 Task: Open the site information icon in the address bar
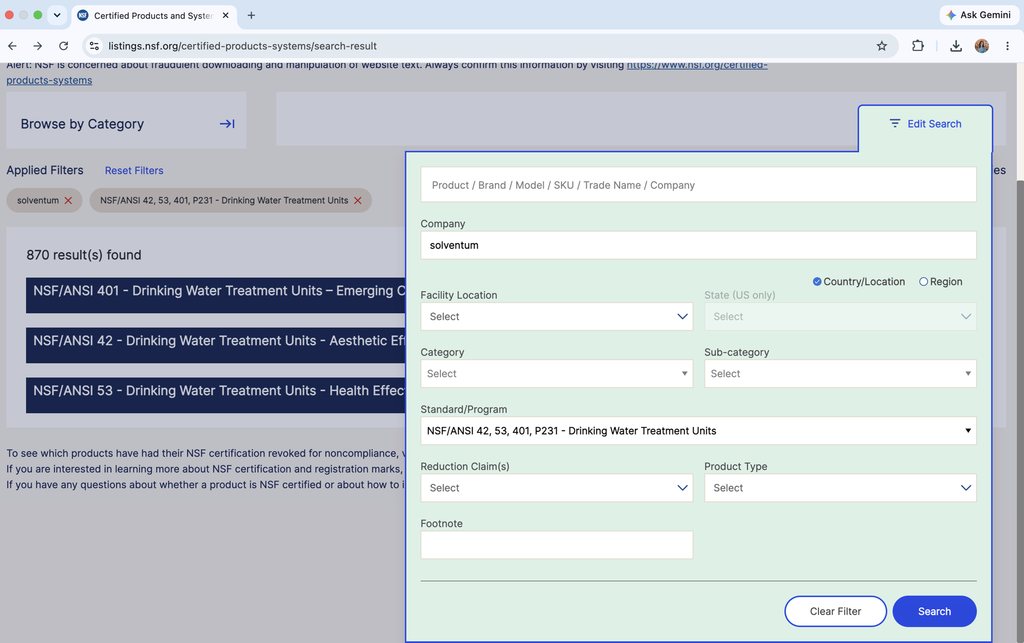(95, 46)
